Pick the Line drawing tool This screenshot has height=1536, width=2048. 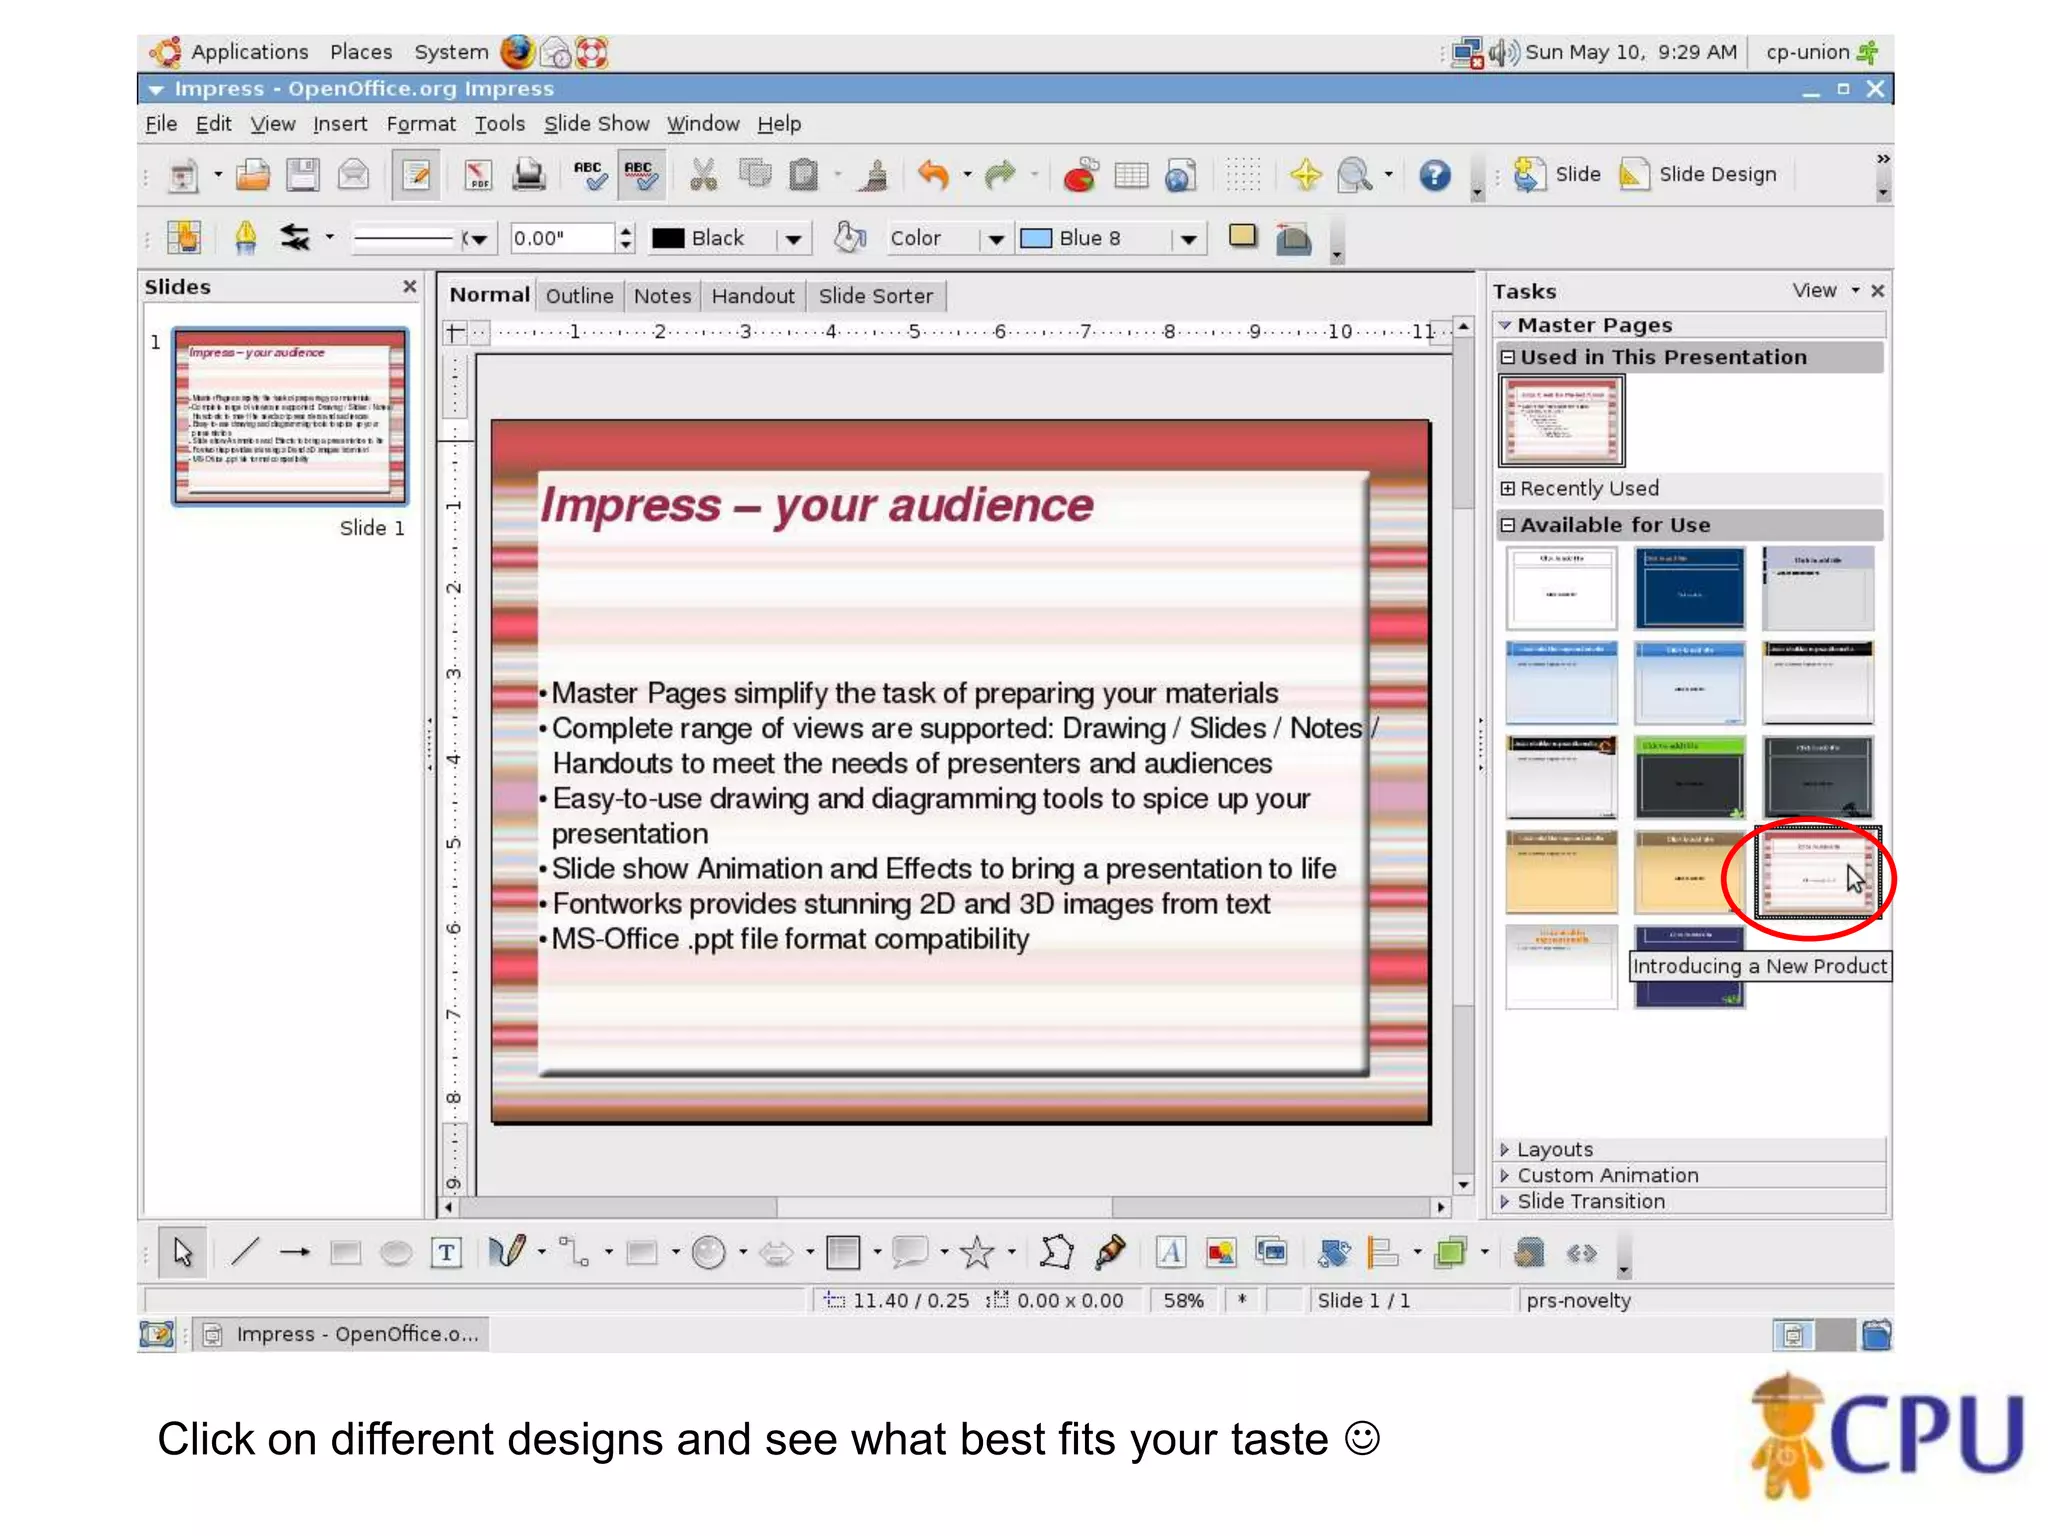coord(245,1252)
